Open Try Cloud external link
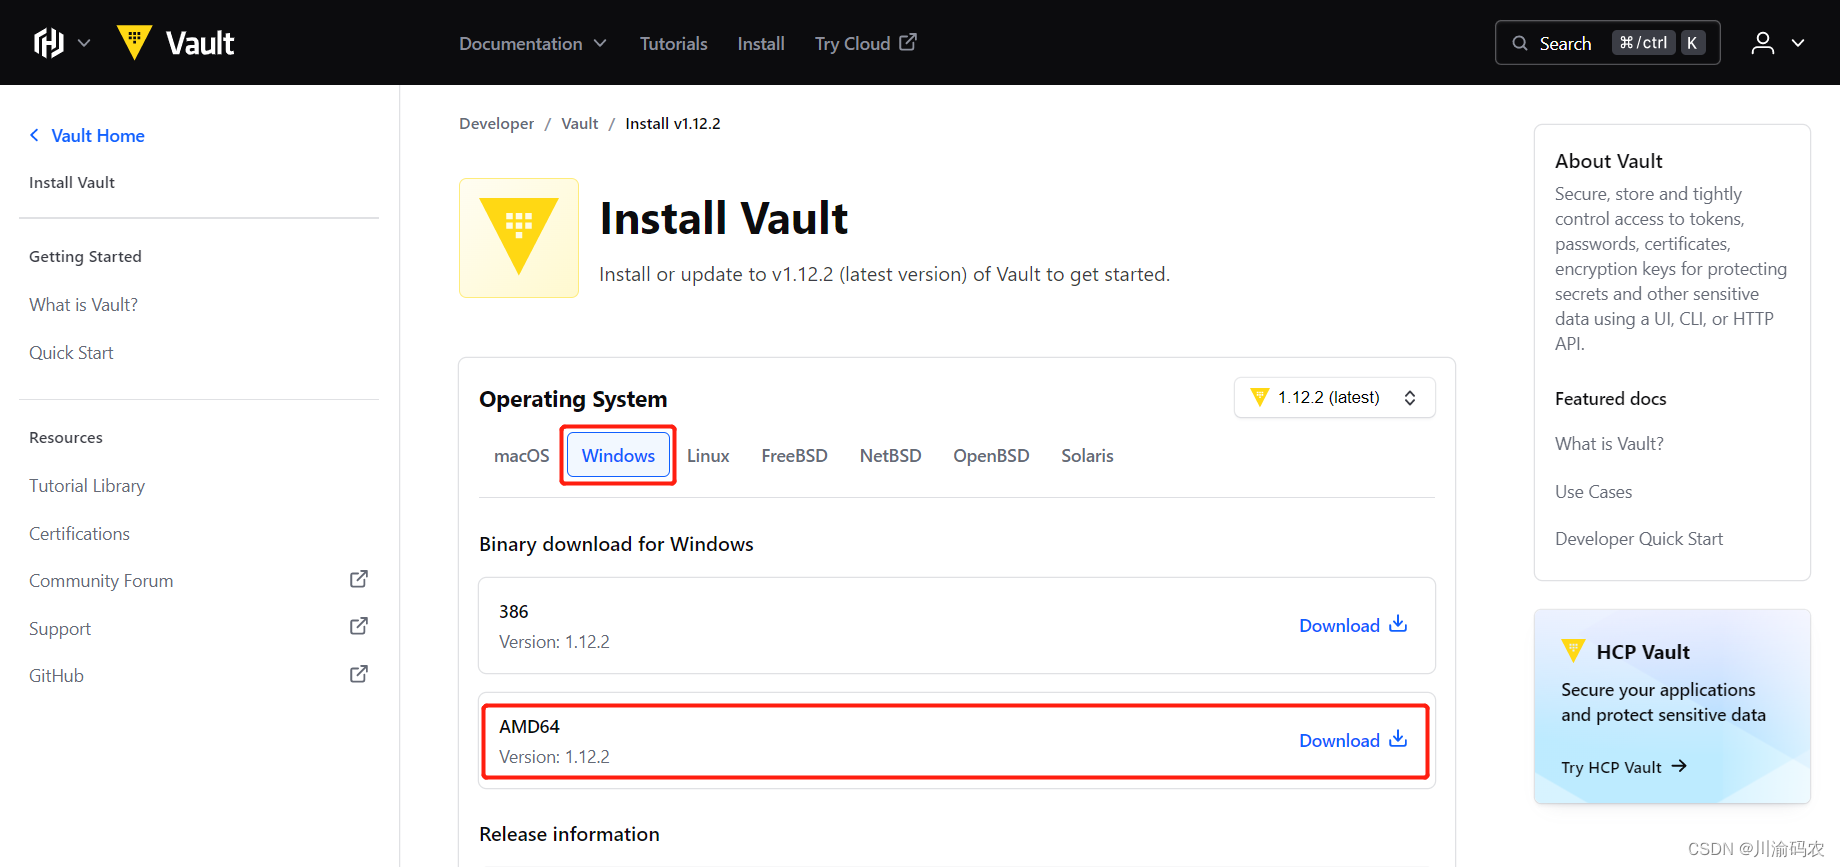Image resolution: width=1840 pixels, height=867 pixels. tap(865, 43)
